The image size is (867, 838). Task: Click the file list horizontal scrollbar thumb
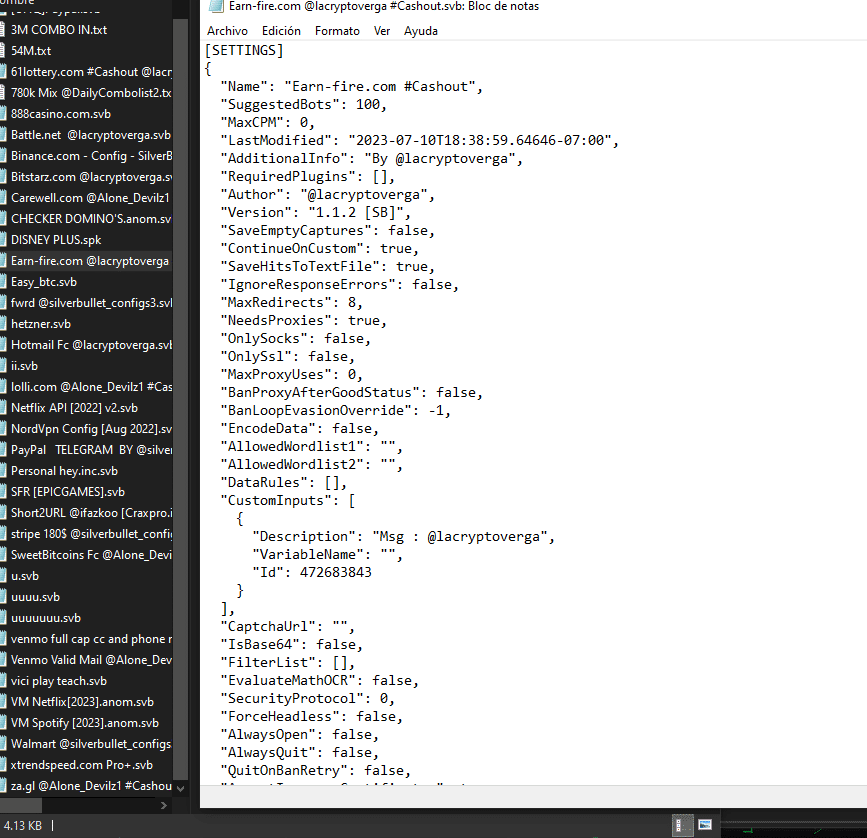(x=20, y=805)
